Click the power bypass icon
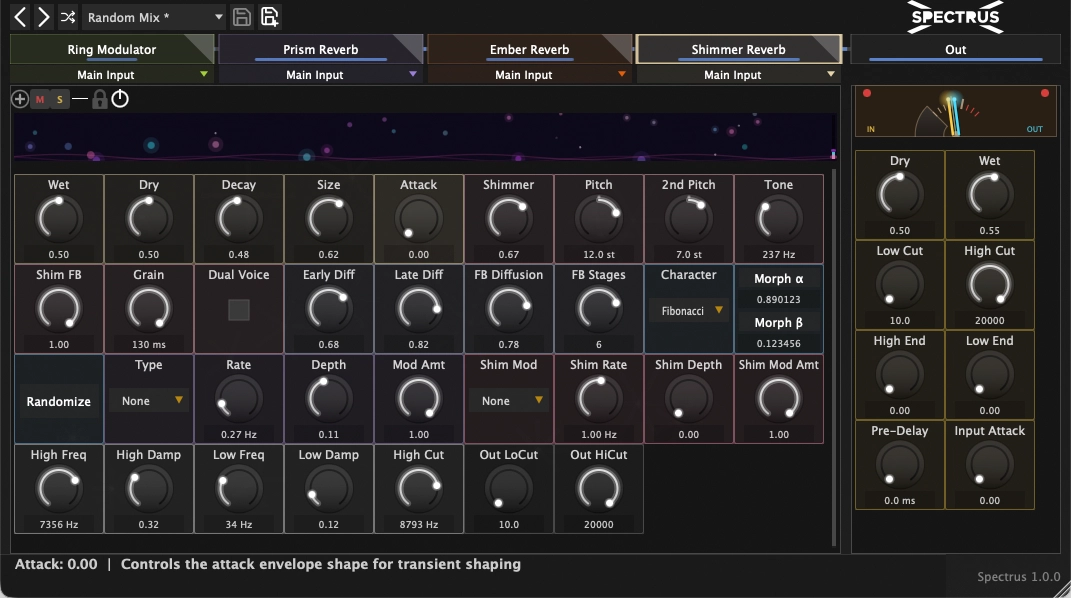Screen dimensions: 1071x598 [x=120, y=99]
